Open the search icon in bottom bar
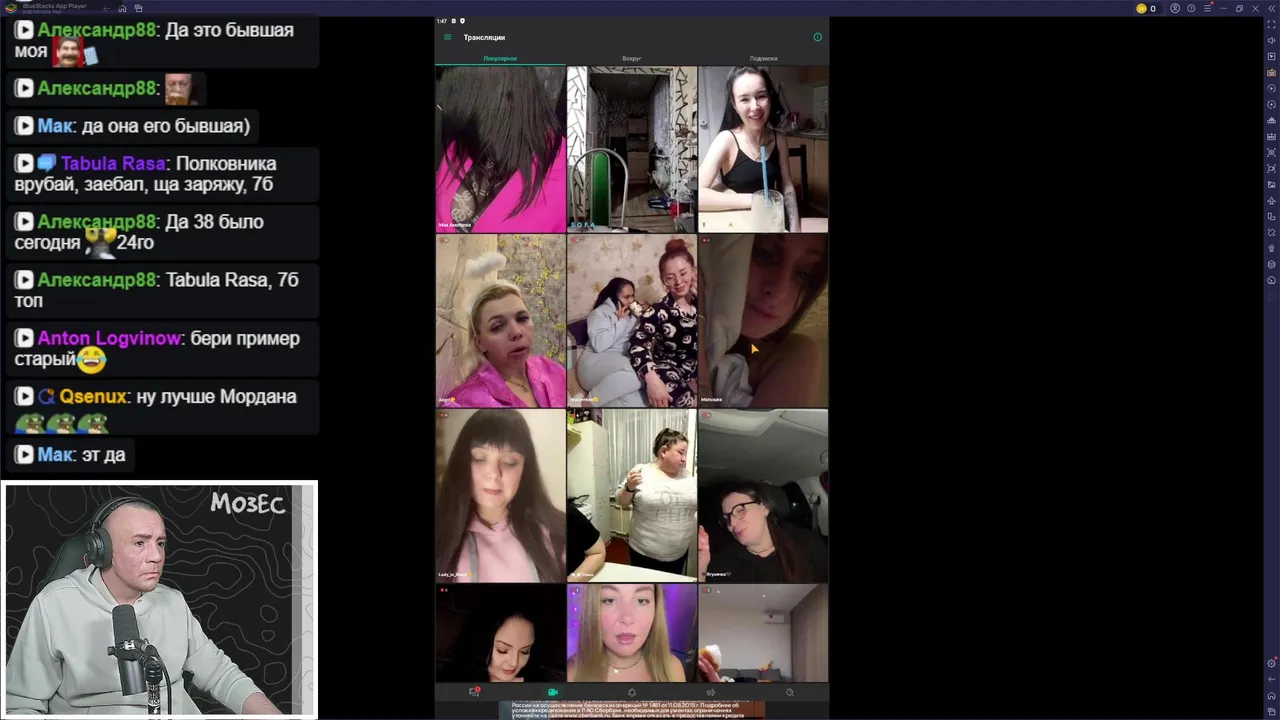The width and height of the screenshot is (1280, 720). tap(789, 692)
